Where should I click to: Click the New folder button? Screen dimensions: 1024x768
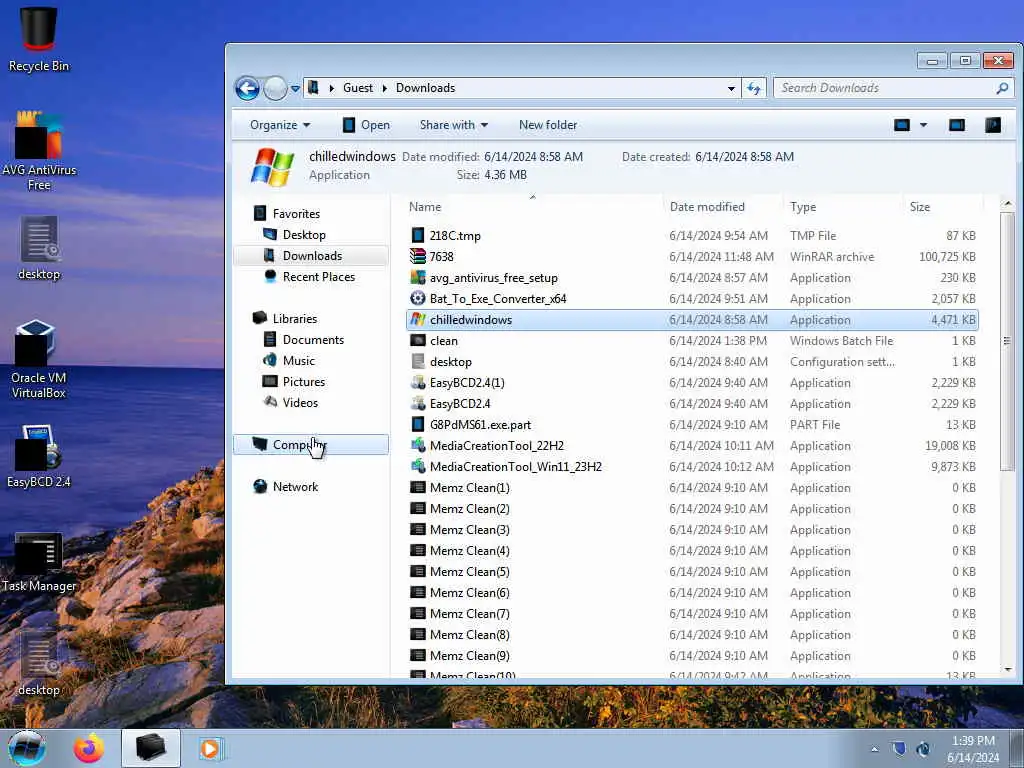(548, 125)
